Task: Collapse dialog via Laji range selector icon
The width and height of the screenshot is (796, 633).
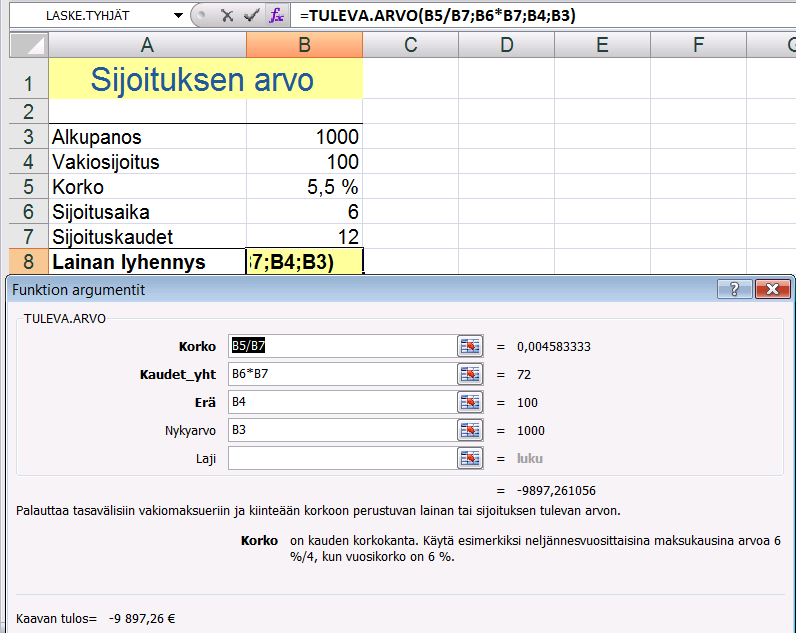Action: [x=470, y=458]
